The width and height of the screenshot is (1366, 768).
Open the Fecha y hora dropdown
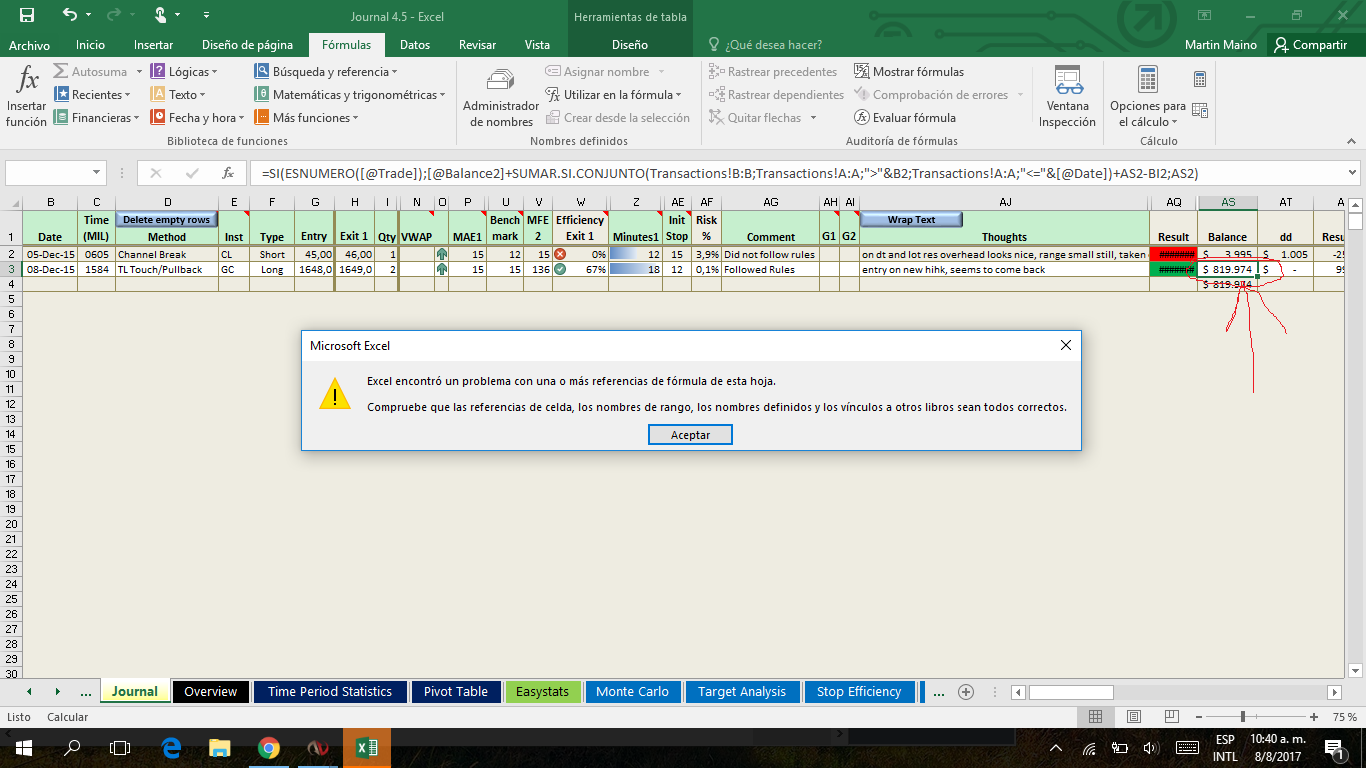(x=198, y=118)
